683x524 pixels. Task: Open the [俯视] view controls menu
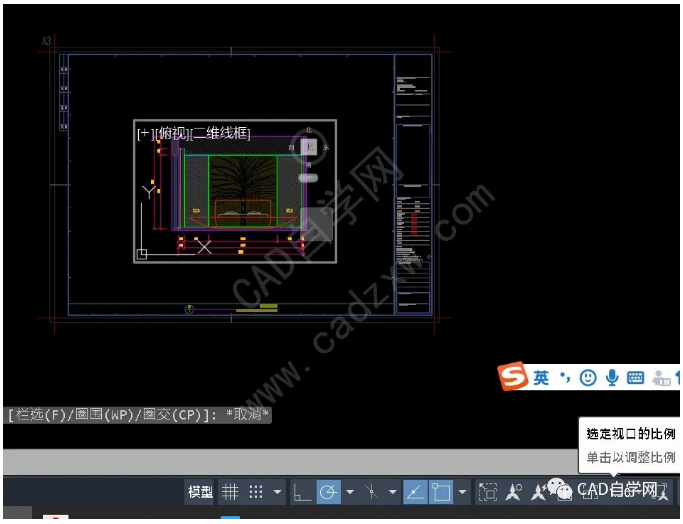[x=173, y=133]
